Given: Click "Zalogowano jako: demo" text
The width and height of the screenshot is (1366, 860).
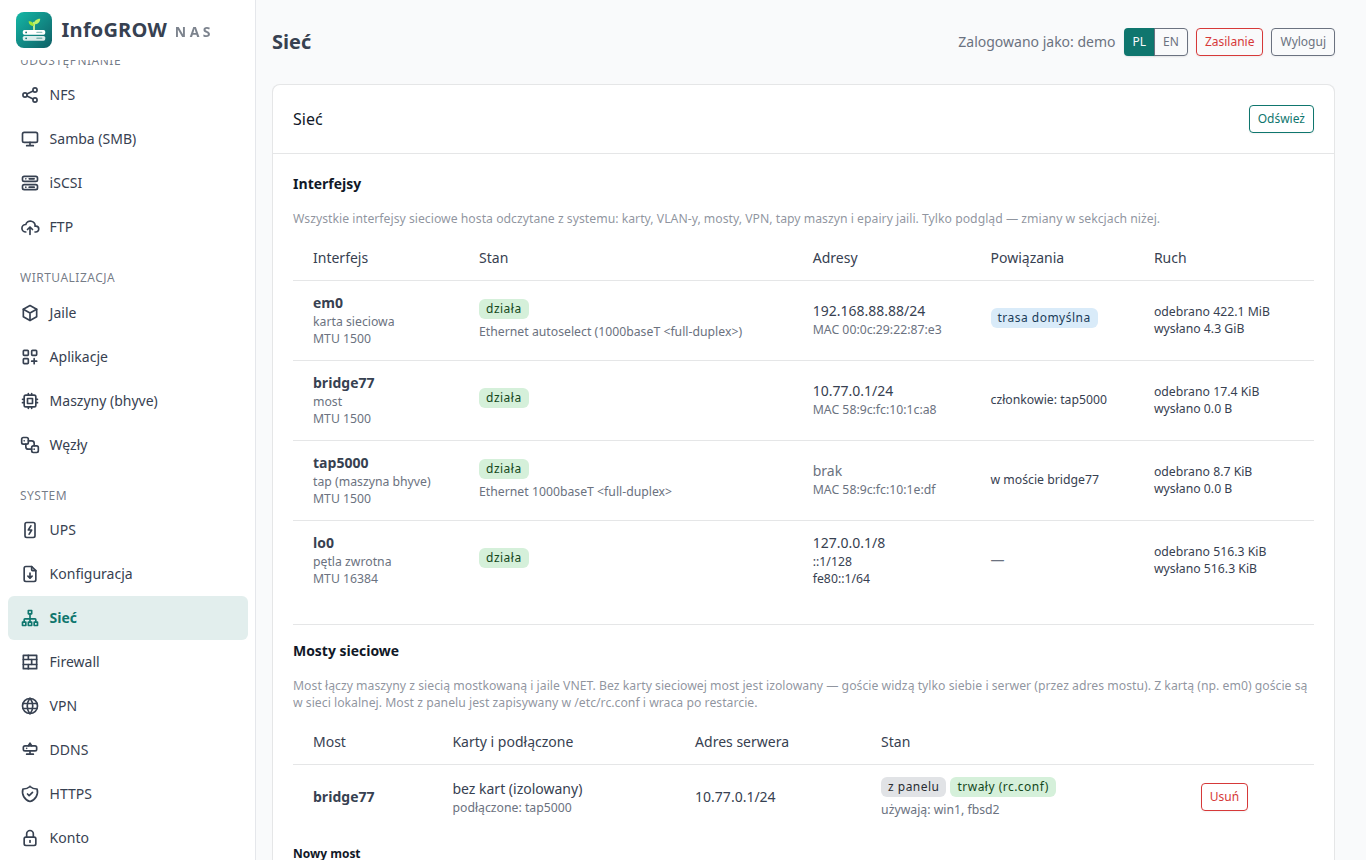Looking at the screenshot, I should [x=1037, y=42].
